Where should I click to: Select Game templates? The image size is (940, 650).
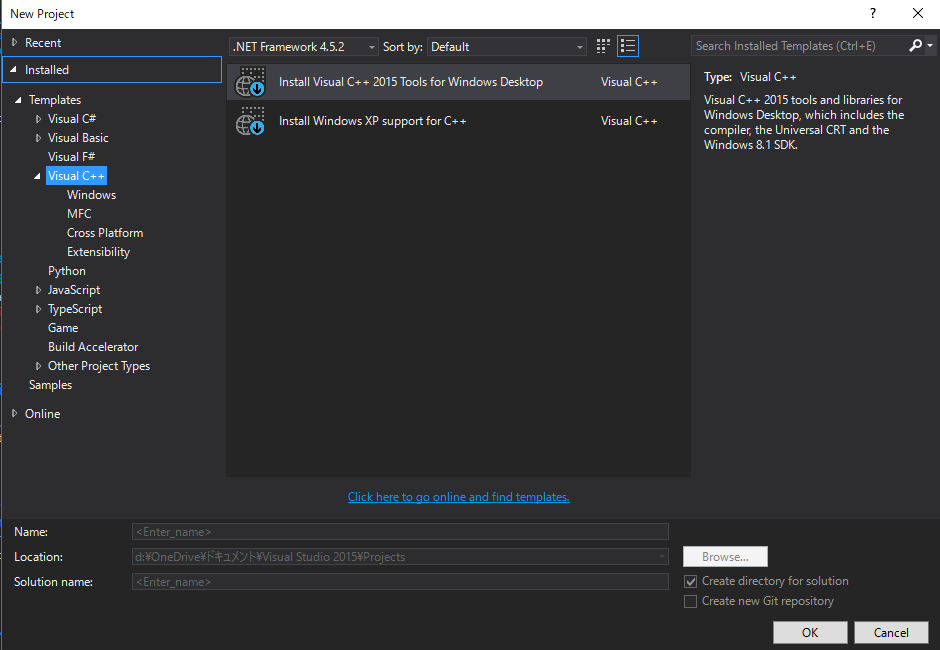click(x=63, y=328)
